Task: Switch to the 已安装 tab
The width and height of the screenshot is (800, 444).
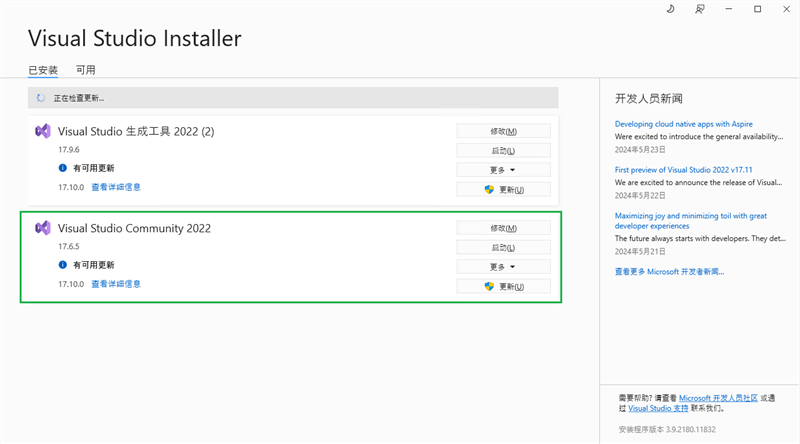Action: pyautogui.click(x=43, y=70)
